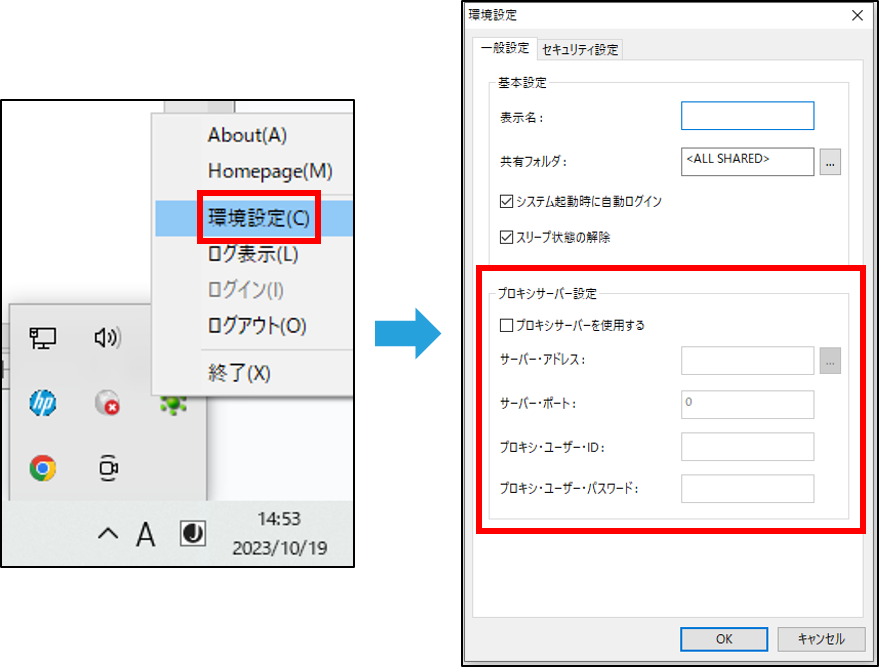The width and height of the screenshot is (879, 667).
Task: Click the ... button beside server address
Action: (x=830, y=361)
